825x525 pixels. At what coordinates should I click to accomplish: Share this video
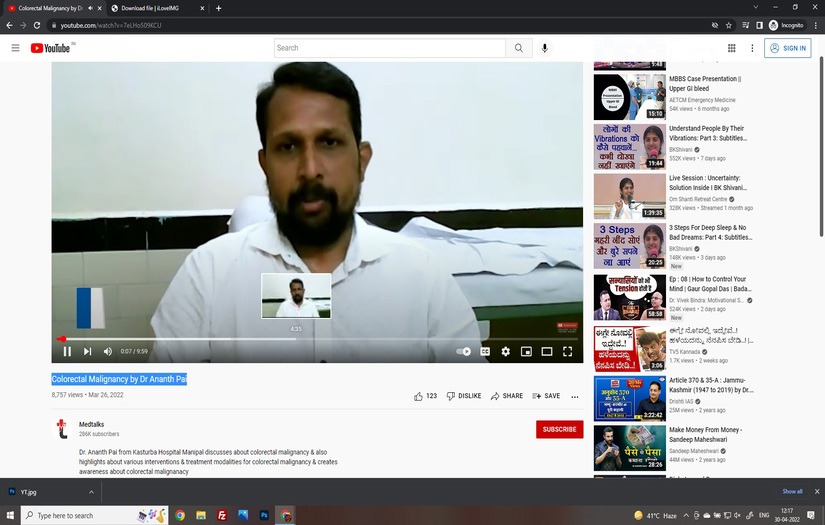point(506,396)
